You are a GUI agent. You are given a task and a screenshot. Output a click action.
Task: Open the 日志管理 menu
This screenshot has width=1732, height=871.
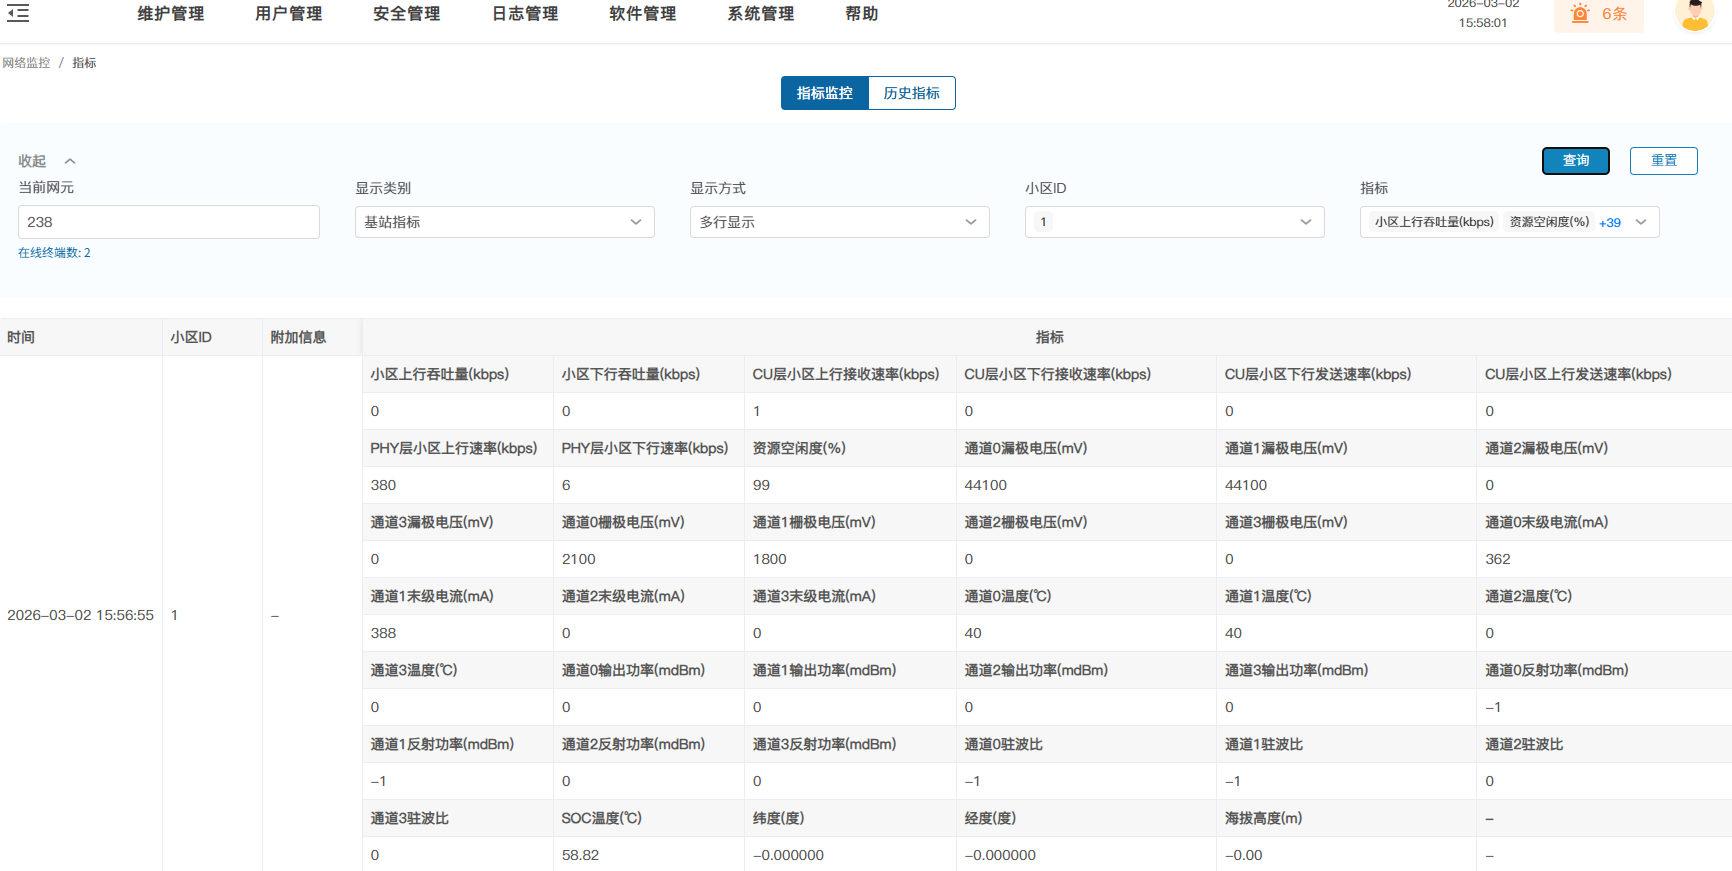click(525, 14)
